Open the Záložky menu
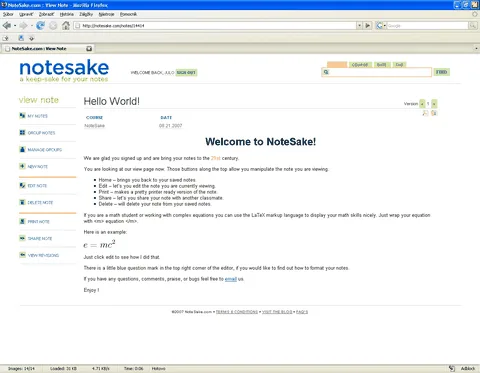The width and height of the screenshot is (480, 373). pyautogui.click(x=86, y=14)
